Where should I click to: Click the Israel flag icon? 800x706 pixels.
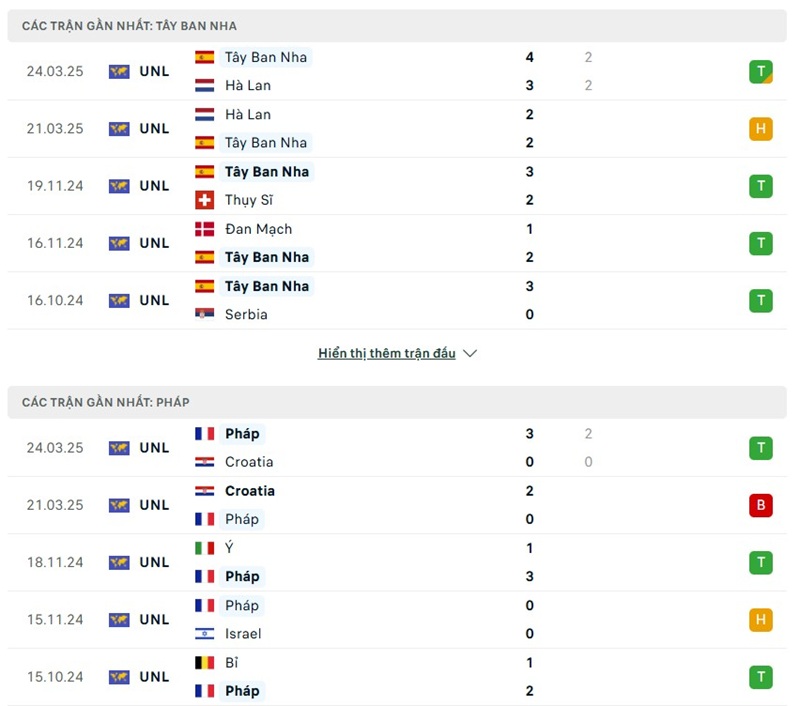205,633
